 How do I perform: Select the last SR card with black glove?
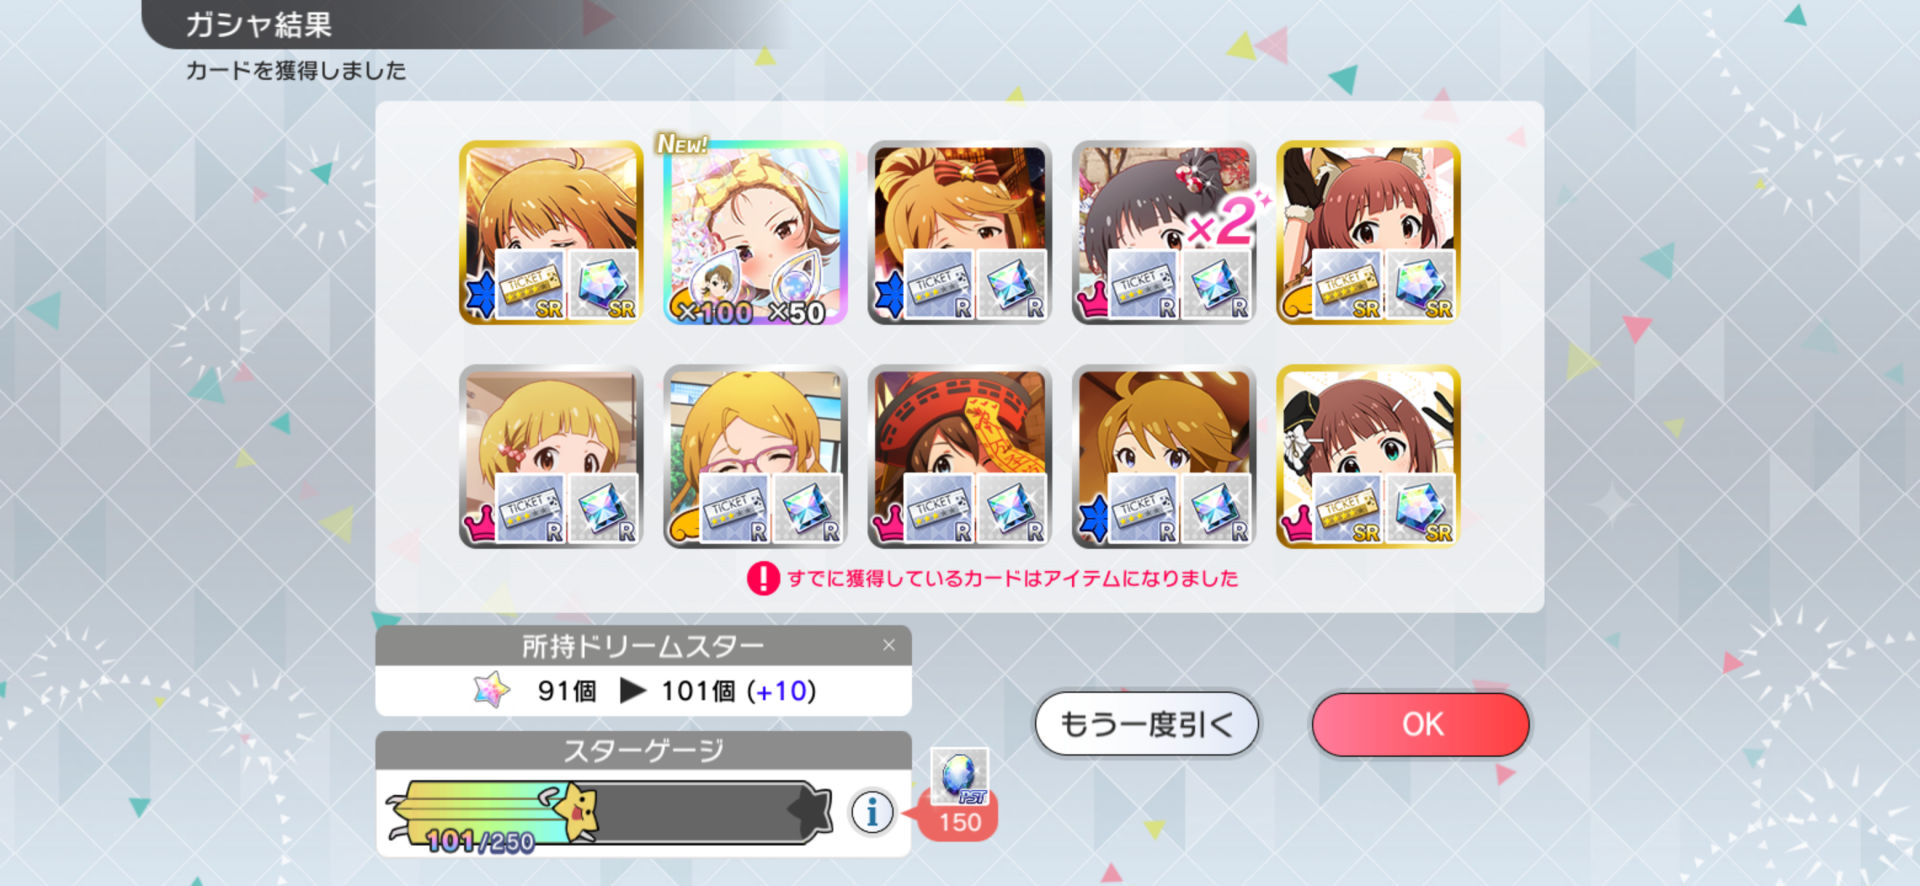[1368, 457]
